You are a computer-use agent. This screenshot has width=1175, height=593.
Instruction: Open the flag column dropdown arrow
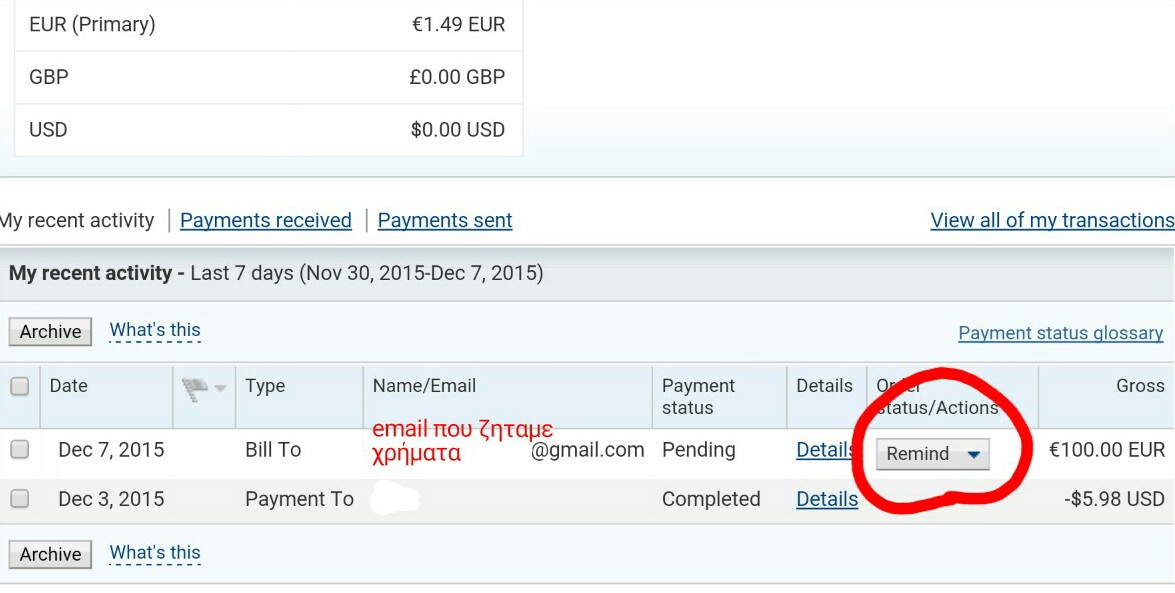click(220, 388)
